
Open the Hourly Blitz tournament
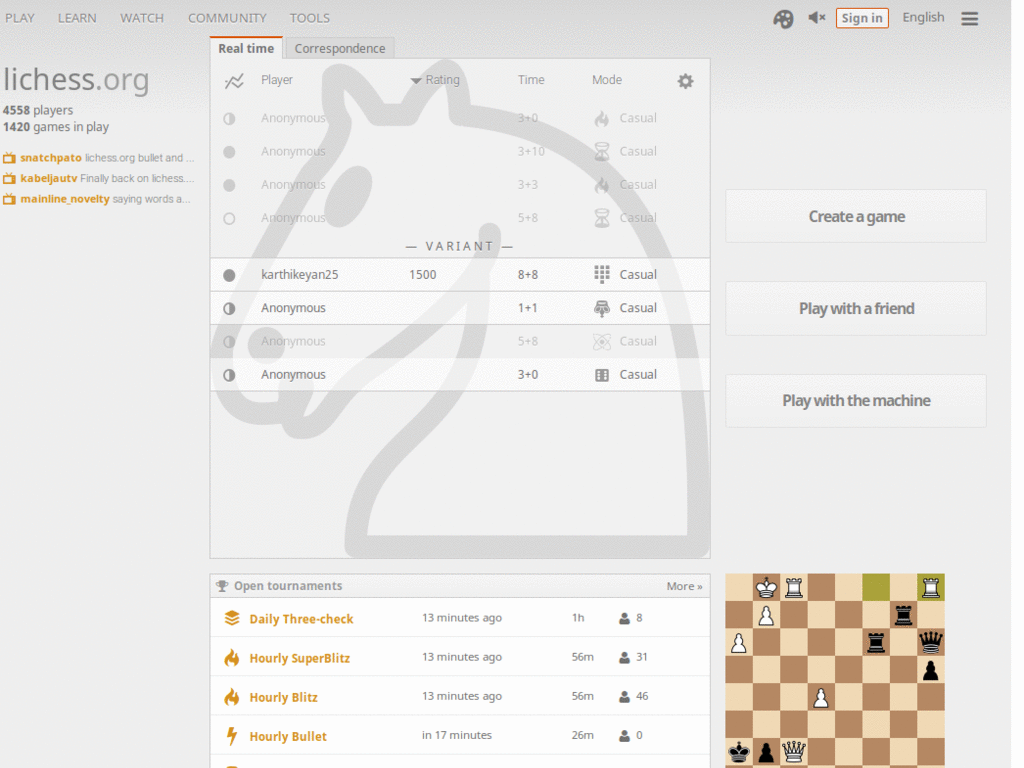(x=283, y=697)
